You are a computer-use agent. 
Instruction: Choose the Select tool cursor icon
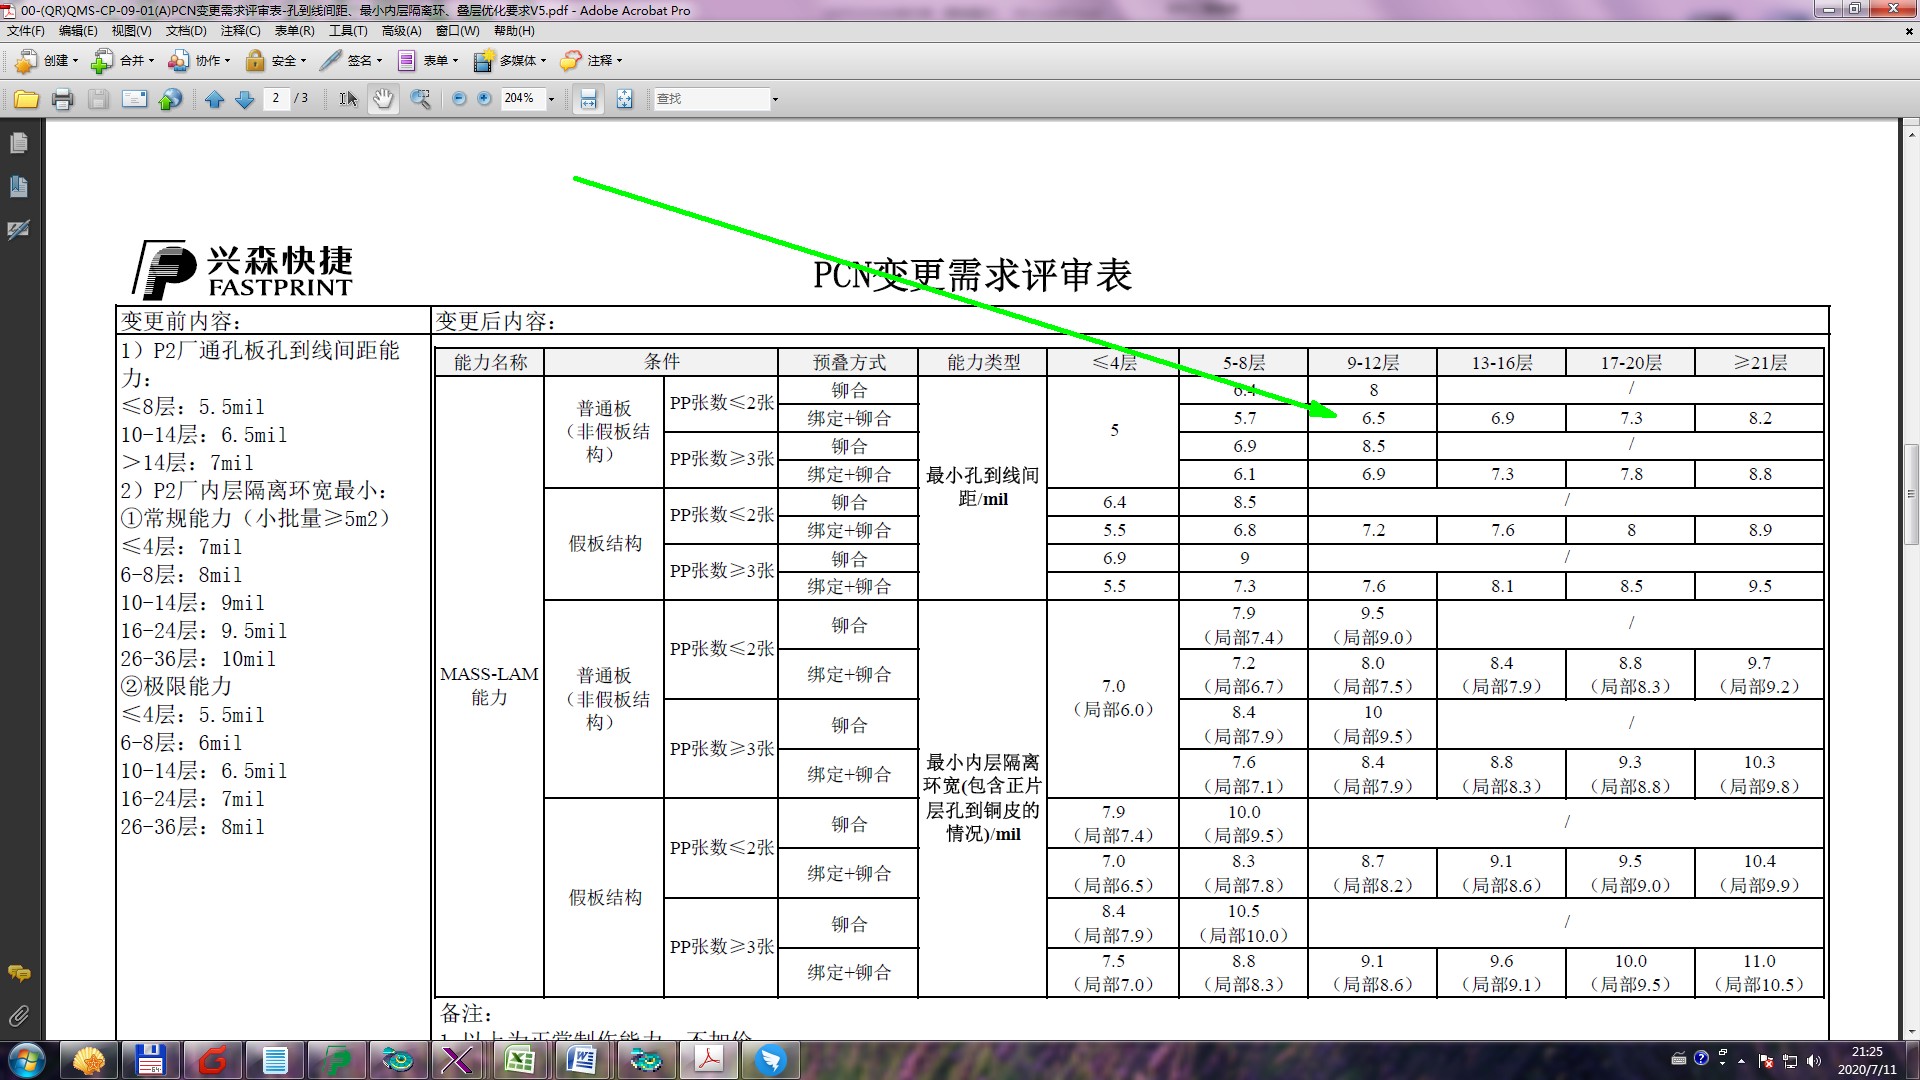click(x=347, y=99)
